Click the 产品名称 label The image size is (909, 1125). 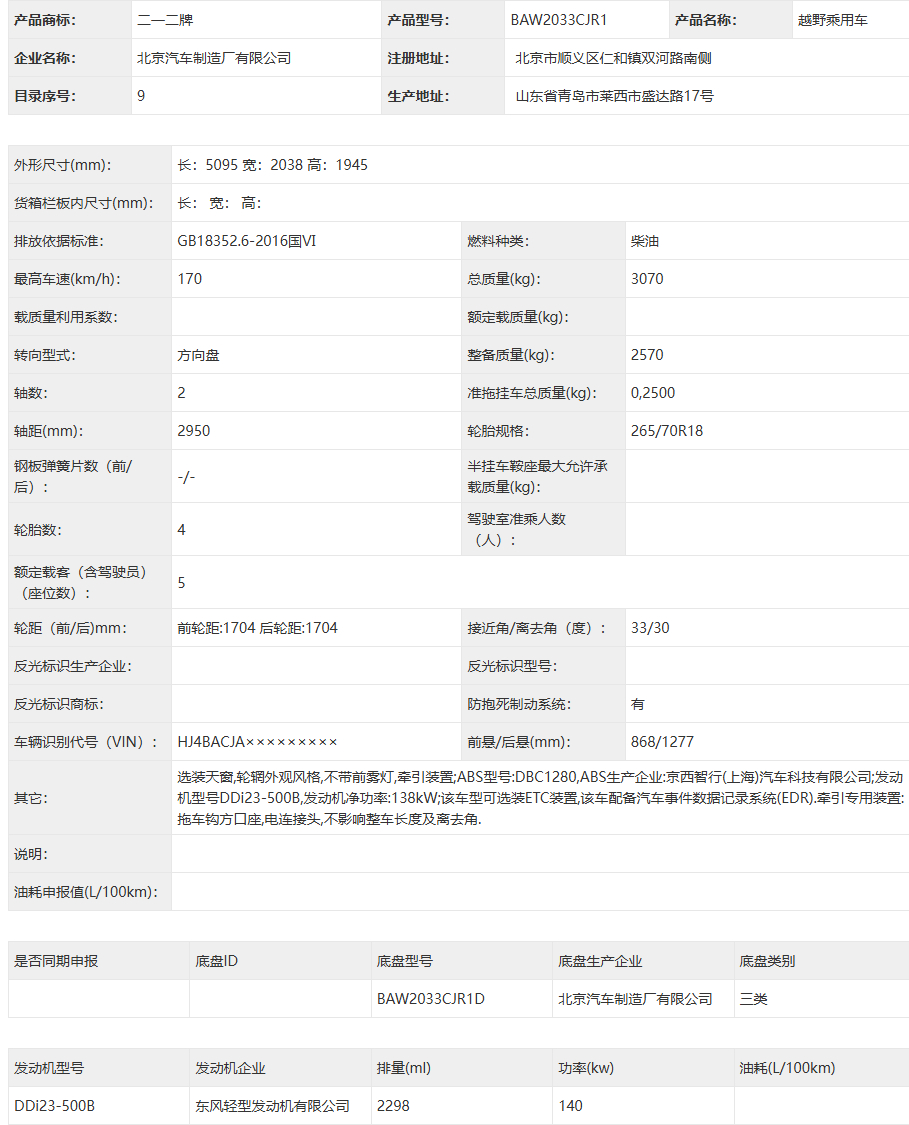pyautogui.click(x=705, y=20)
